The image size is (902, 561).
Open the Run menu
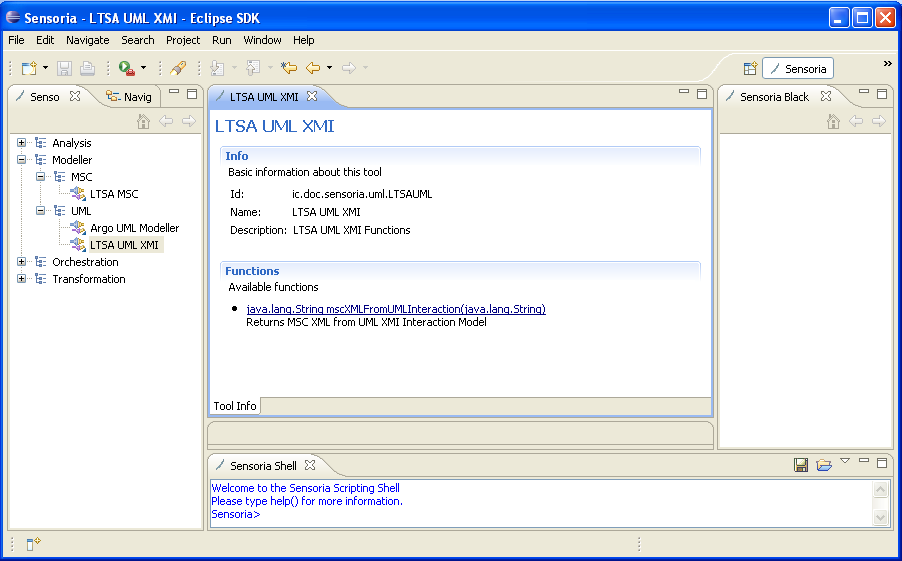(221, 40)
